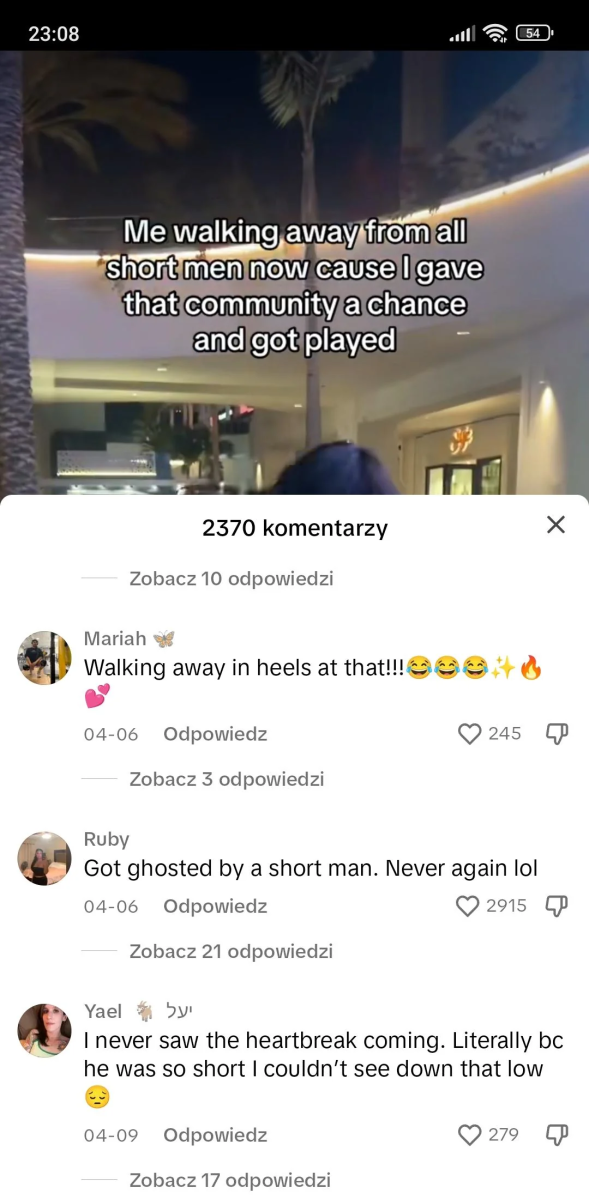Show 'Zobacz 17 odpowiedzi' under Yael
The height and width of the screenshot is (1200, 589).
click(x=230, y=1180)
